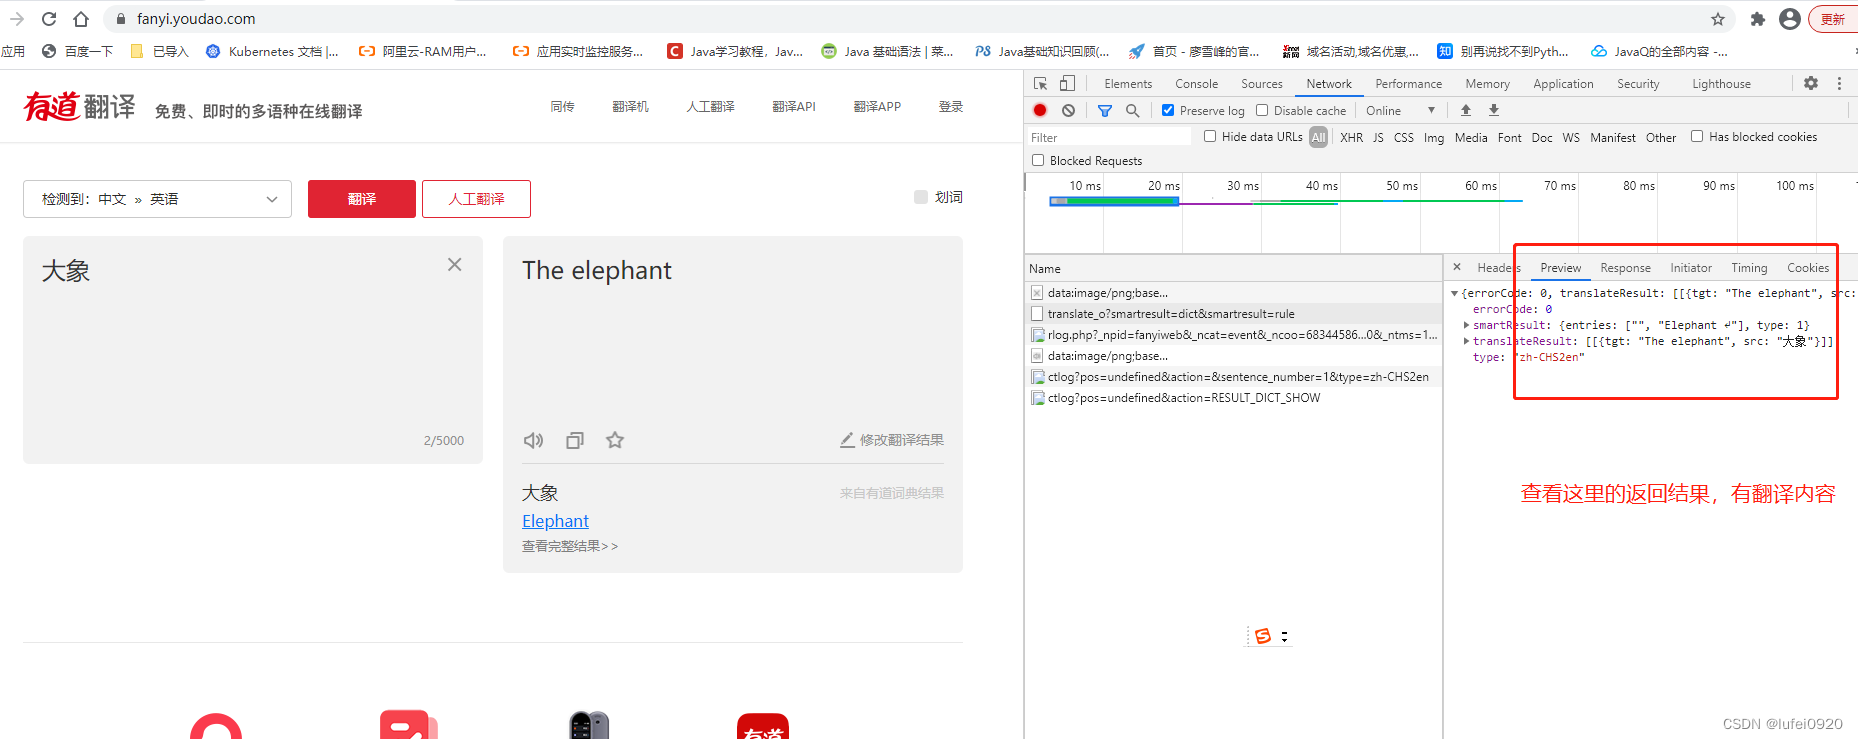Image resolution: width=1858 pixels, height=739 pixels.
Task: Open the Response tab
Action: coord(1625,268)
